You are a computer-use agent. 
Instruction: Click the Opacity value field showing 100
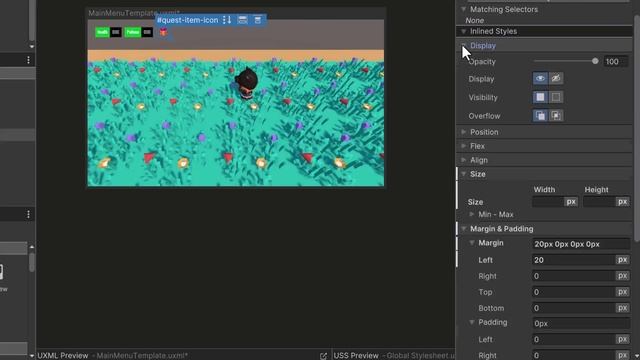[x=616, y=62]
